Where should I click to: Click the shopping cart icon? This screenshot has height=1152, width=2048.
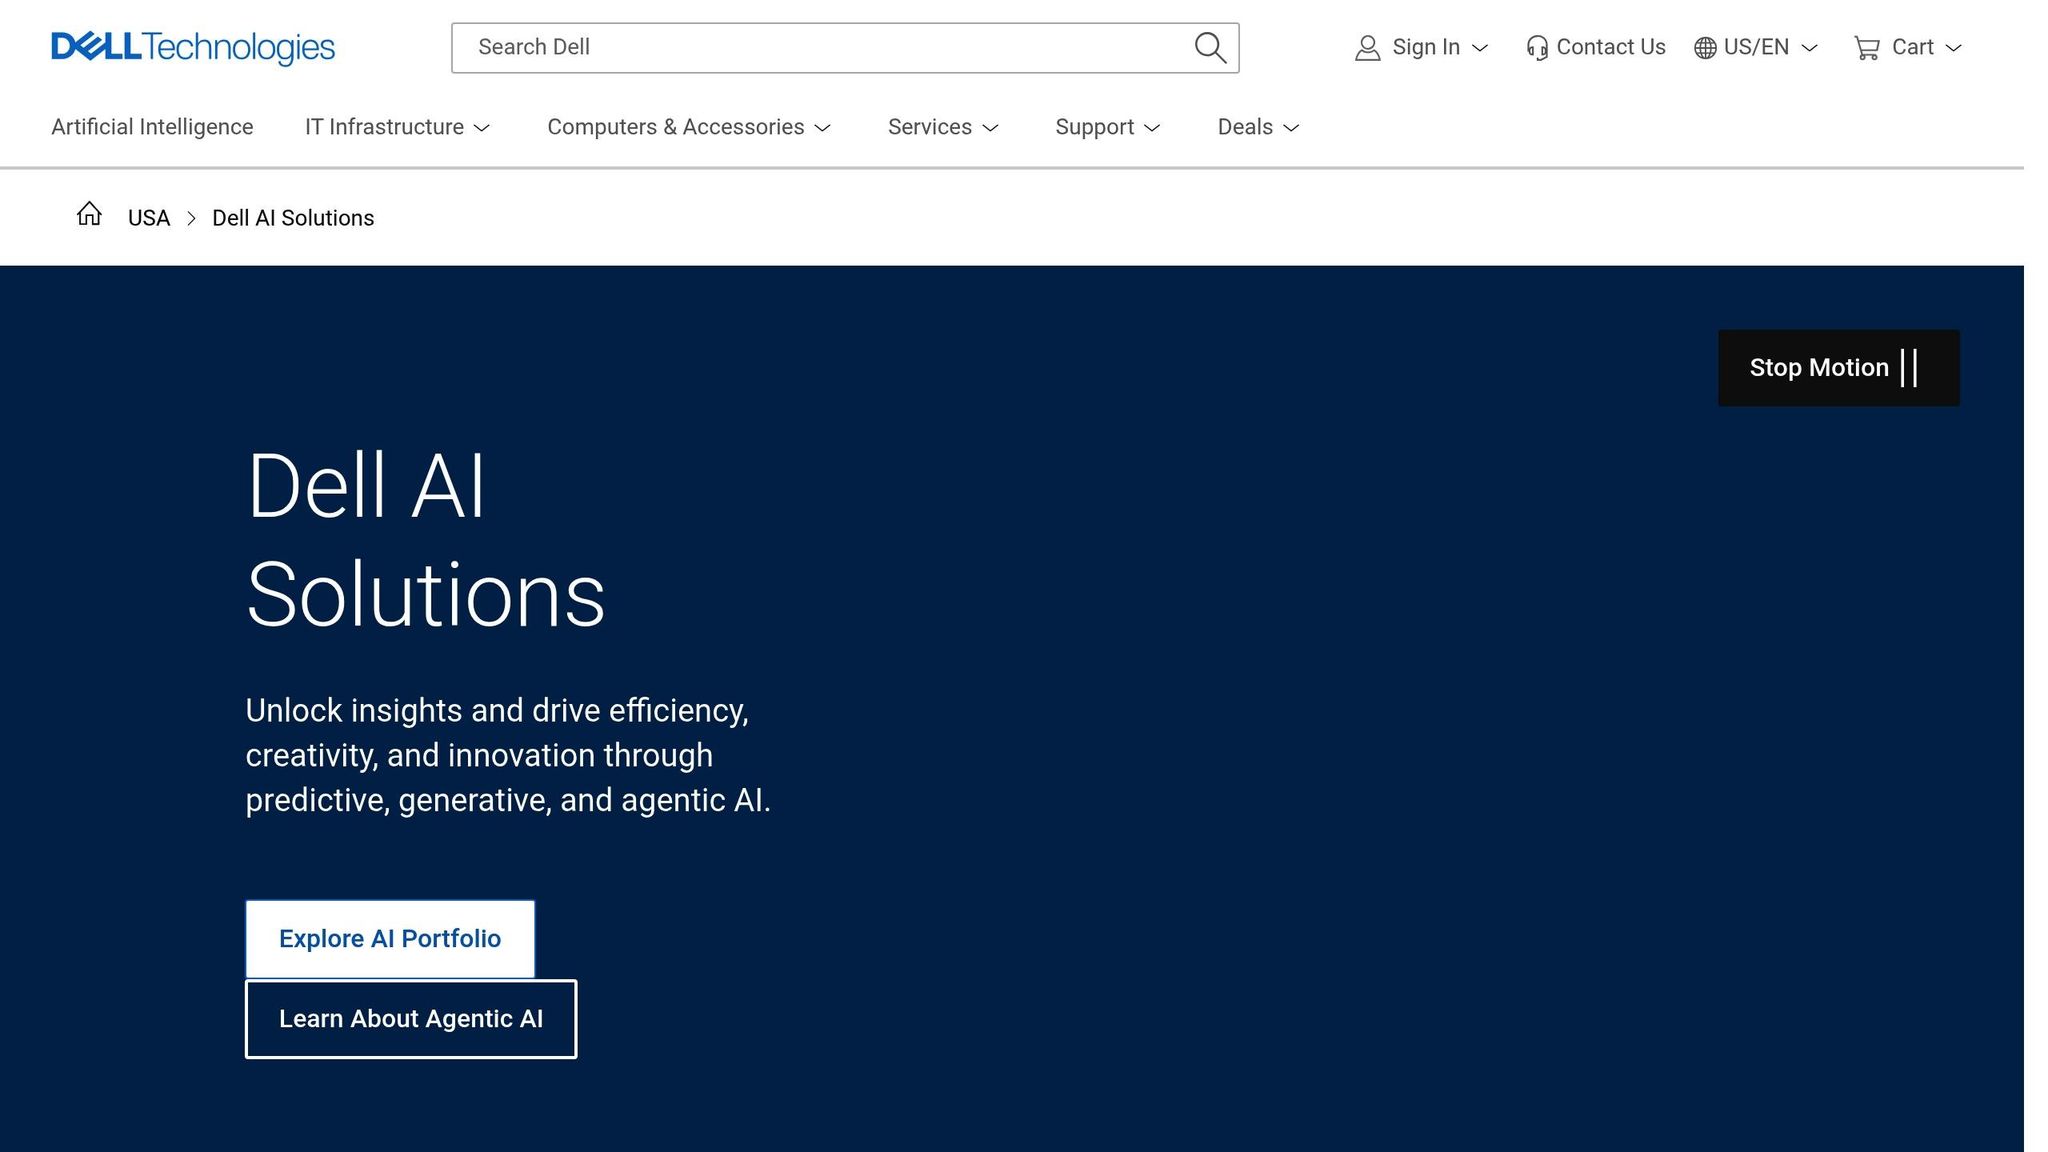(1866, 48)
